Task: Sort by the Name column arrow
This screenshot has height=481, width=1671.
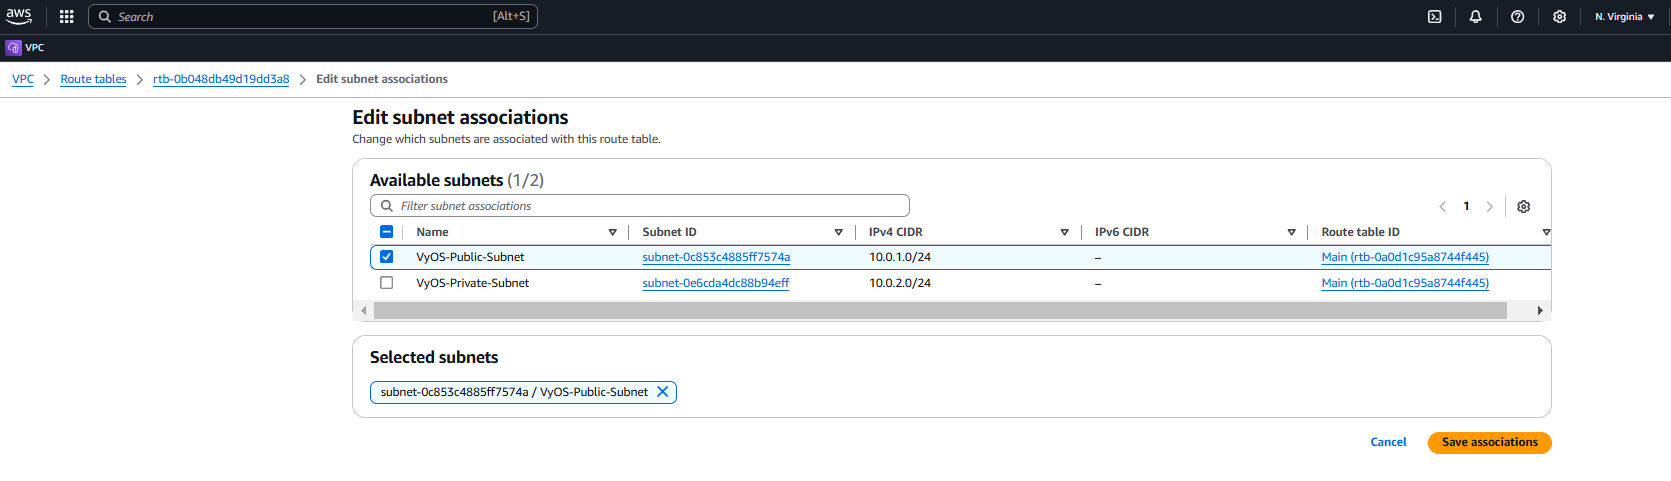Action: click(612, 232)
